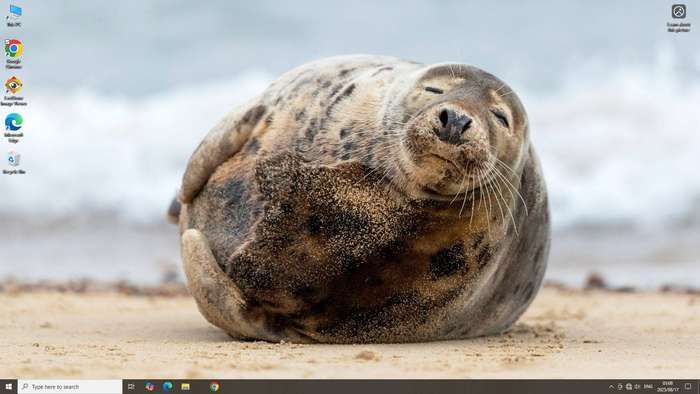Screen dimensions: 700x394
Task: Open Task View from the taskbar
Action: pyautogui.click(x=131, y=386)
